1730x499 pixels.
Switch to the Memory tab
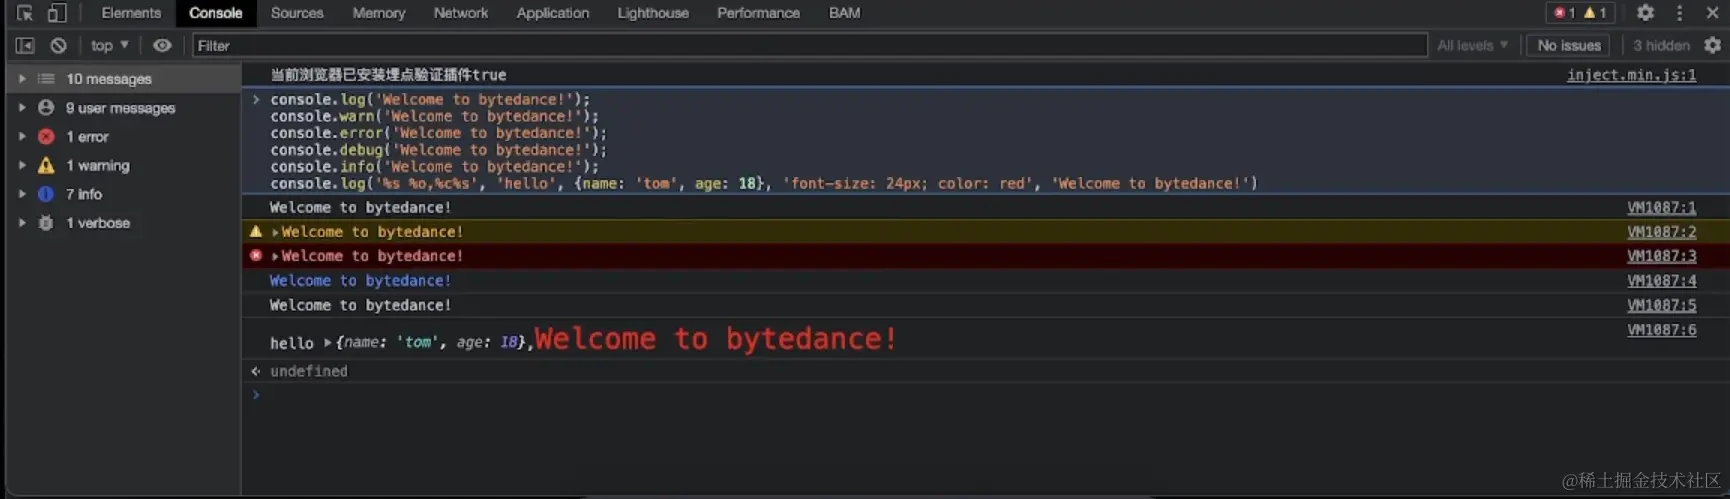(x=379, y=13)
